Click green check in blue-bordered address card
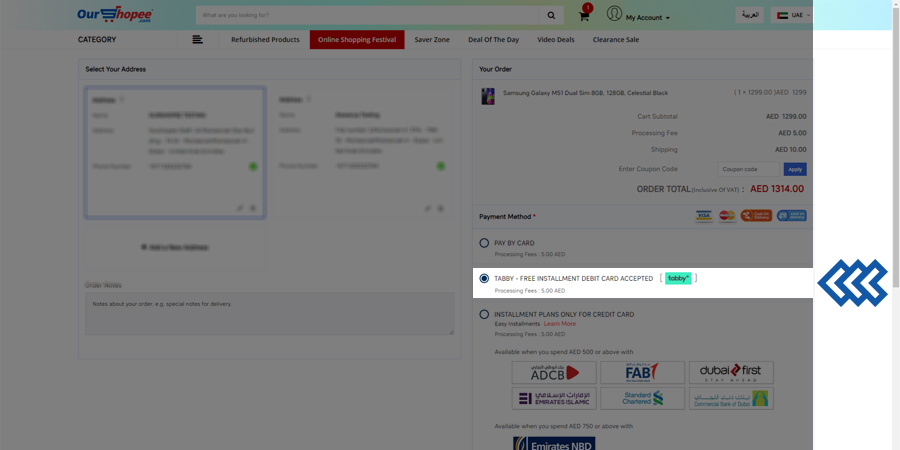 pyautogui.click(x=253, y=166)
